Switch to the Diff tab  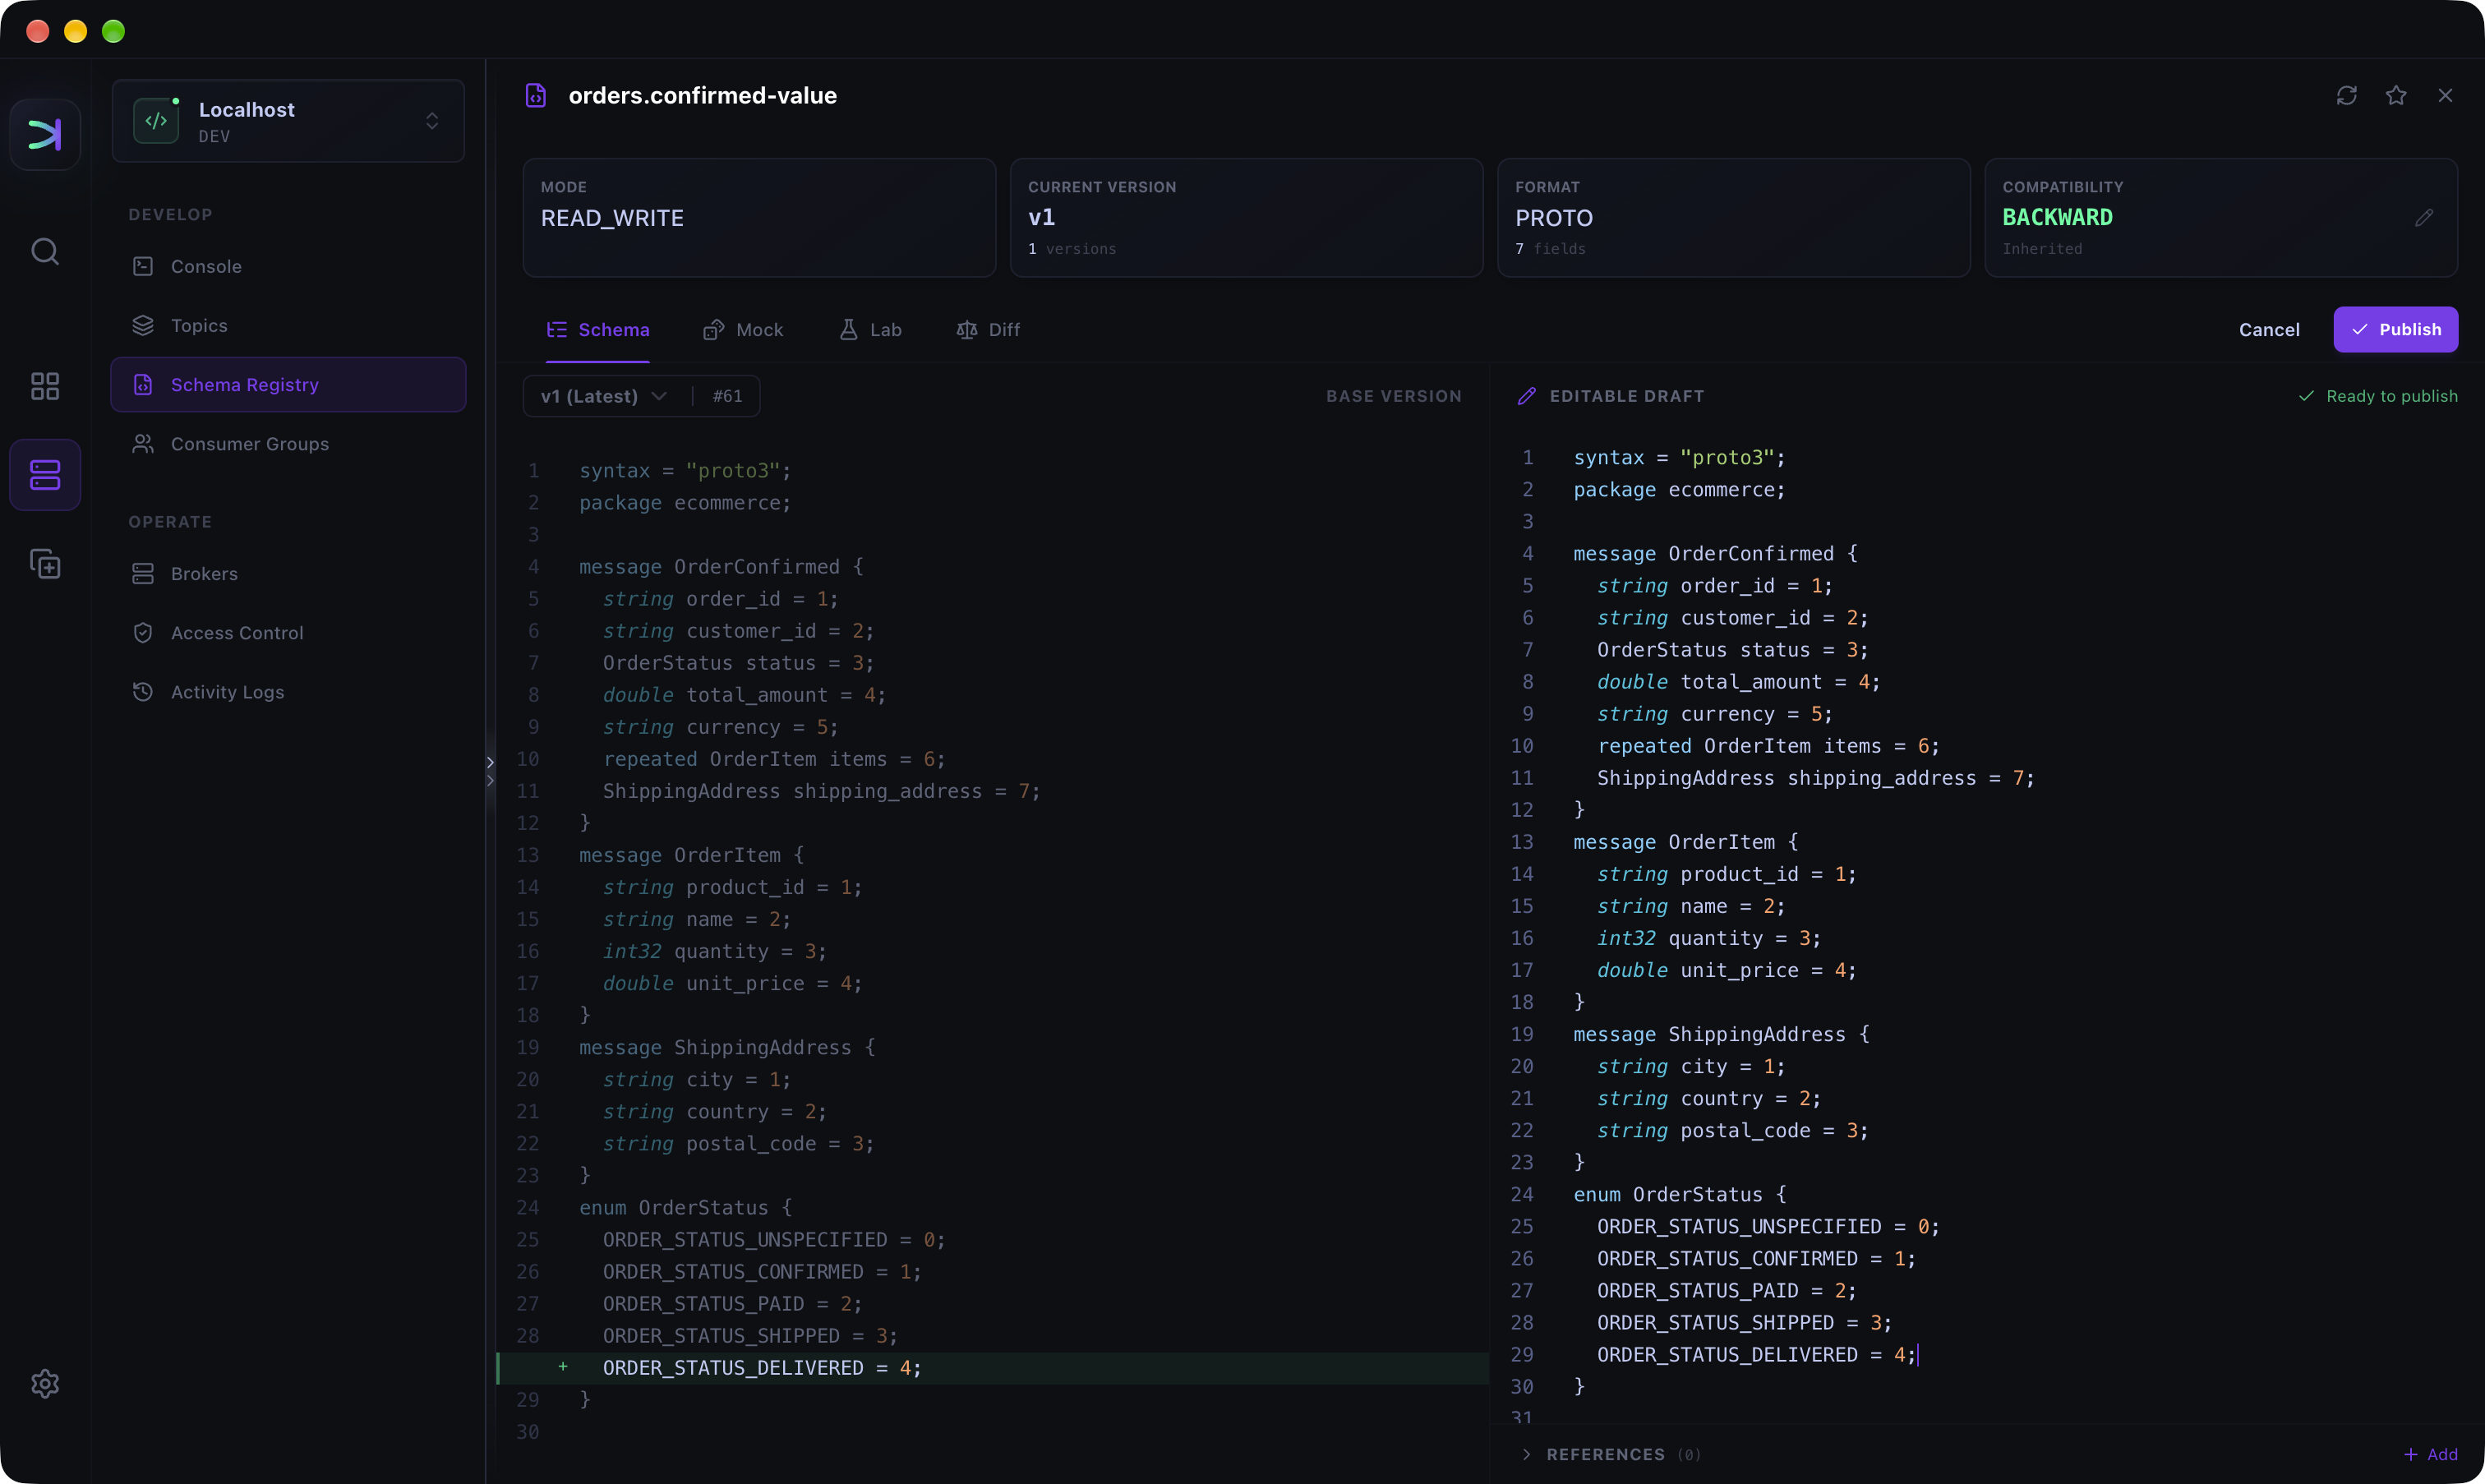pos(988,329)
